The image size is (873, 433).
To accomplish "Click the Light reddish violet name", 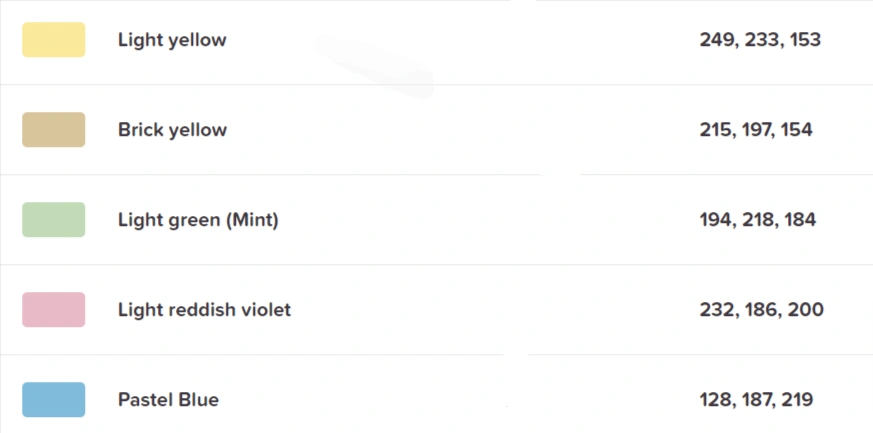I will click(204, 309).
